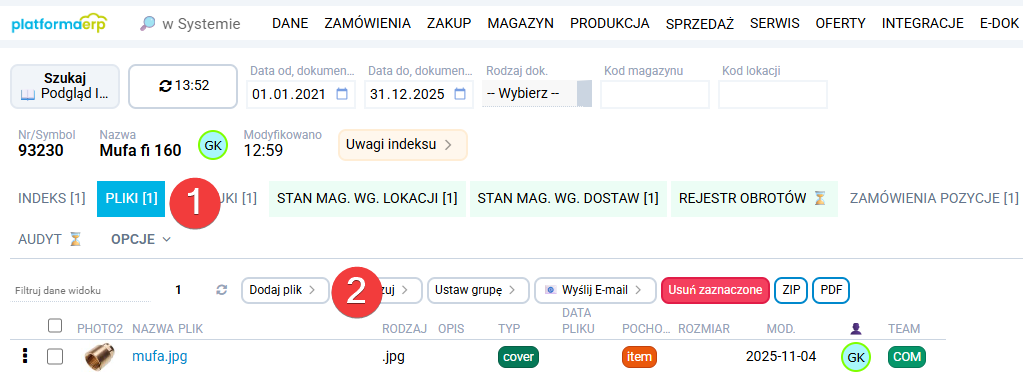
Task: Expand the Uwagi indeksu panel
Action: pos(403,145)
